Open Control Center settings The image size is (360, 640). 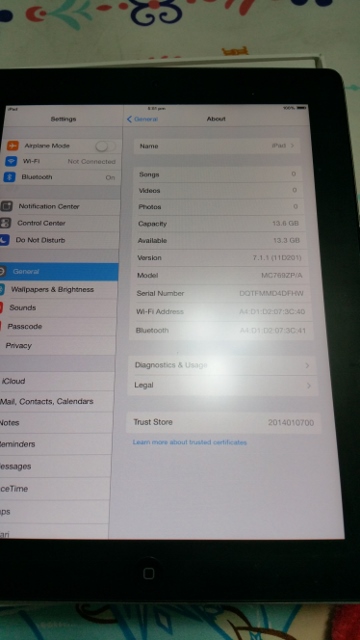pos(60,223)
